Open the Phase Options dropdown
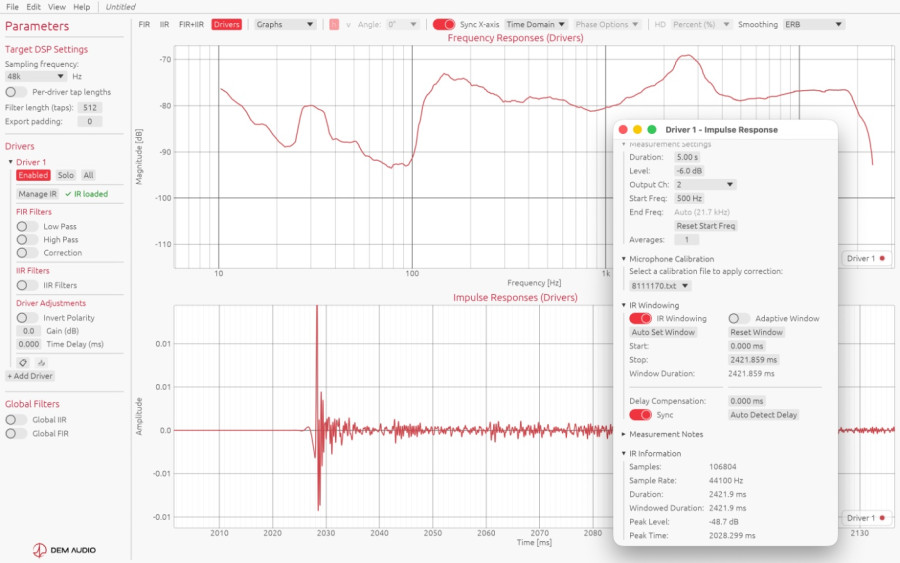Screen dimensions: 900x563 607,24
